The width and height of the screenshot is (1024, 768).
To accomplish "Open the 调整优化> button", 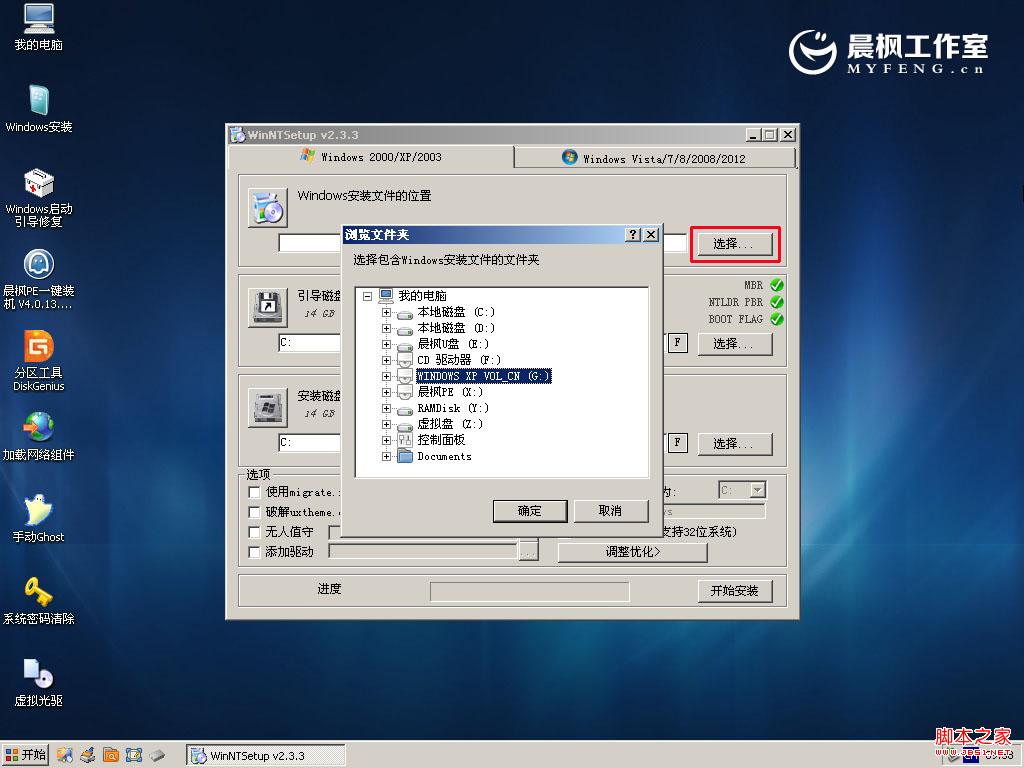I will coord(632,552).
